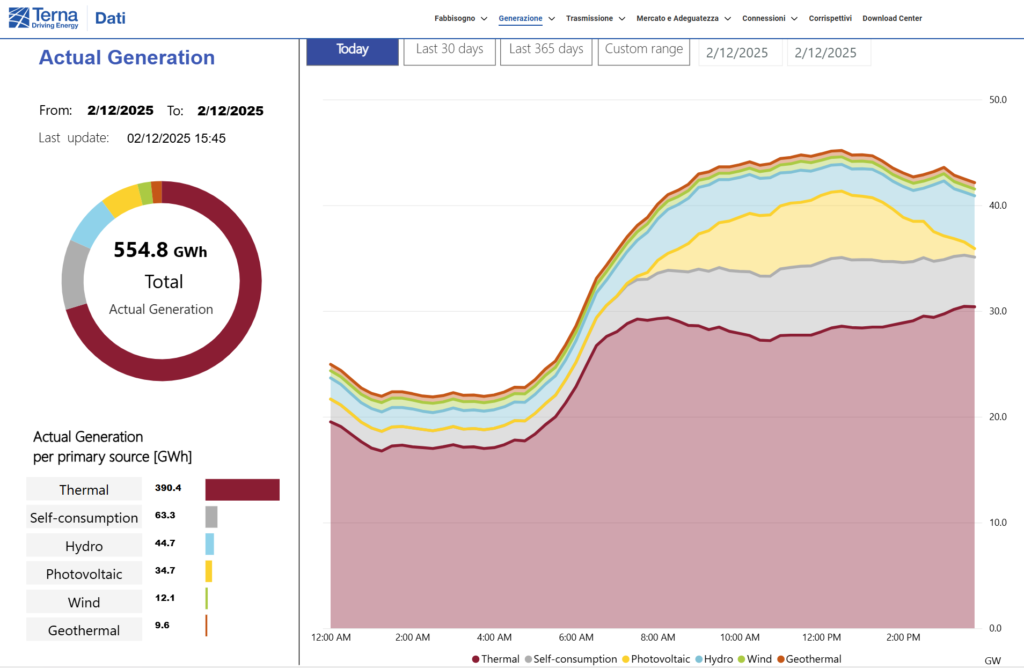Click the 50.0 y-axis label

pyautogui.click(x=997, y=100)
